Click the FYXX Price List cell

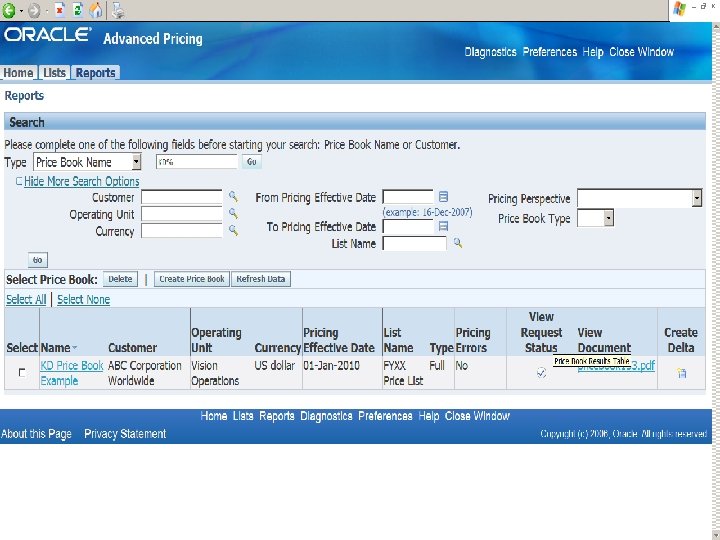[x=403, y=373]
